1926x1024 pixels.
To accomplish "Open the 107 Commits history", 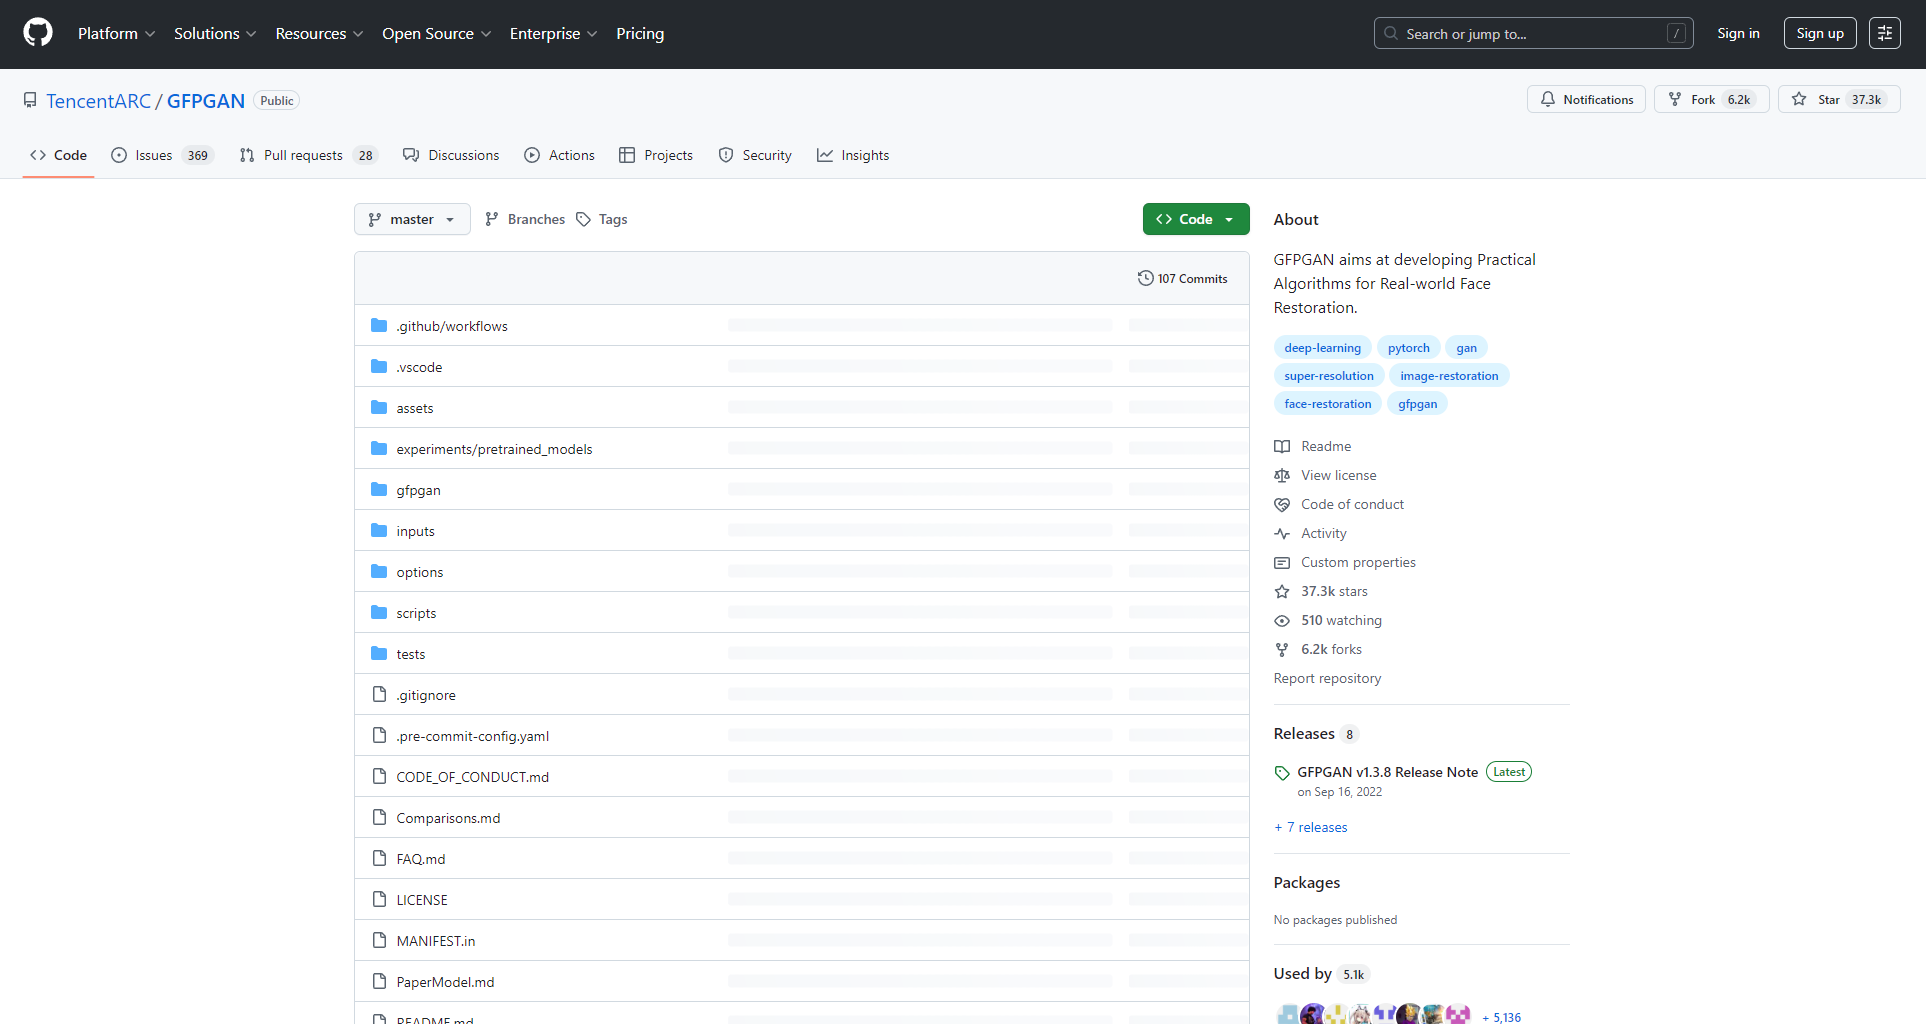I will pos(1182,279).
